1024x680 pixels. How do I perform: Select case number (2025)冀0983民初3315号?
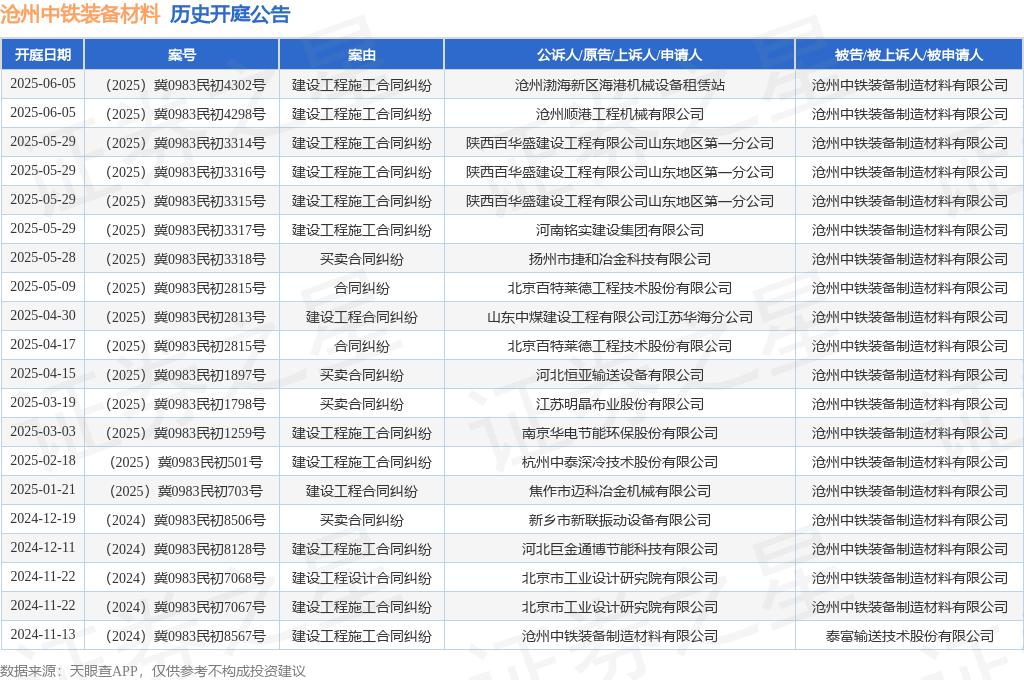click(185, 201)
